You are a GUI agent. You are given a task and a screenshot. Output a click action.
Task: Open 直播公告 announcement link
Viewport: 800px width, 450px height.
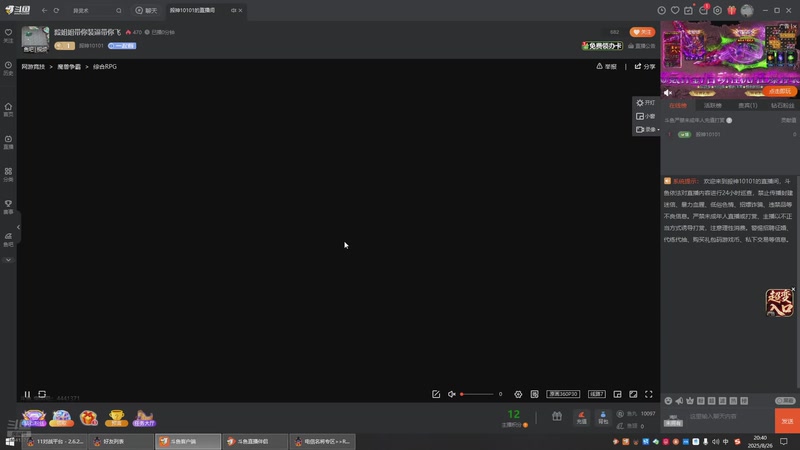641,46
